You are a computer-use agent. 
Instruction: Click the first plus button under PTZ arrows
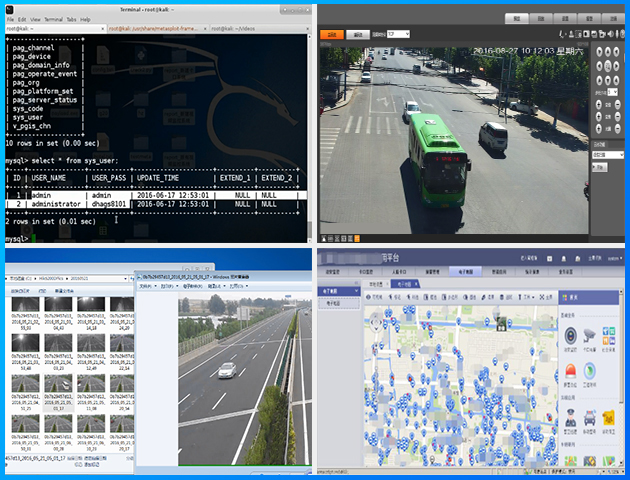coord(599,104)
